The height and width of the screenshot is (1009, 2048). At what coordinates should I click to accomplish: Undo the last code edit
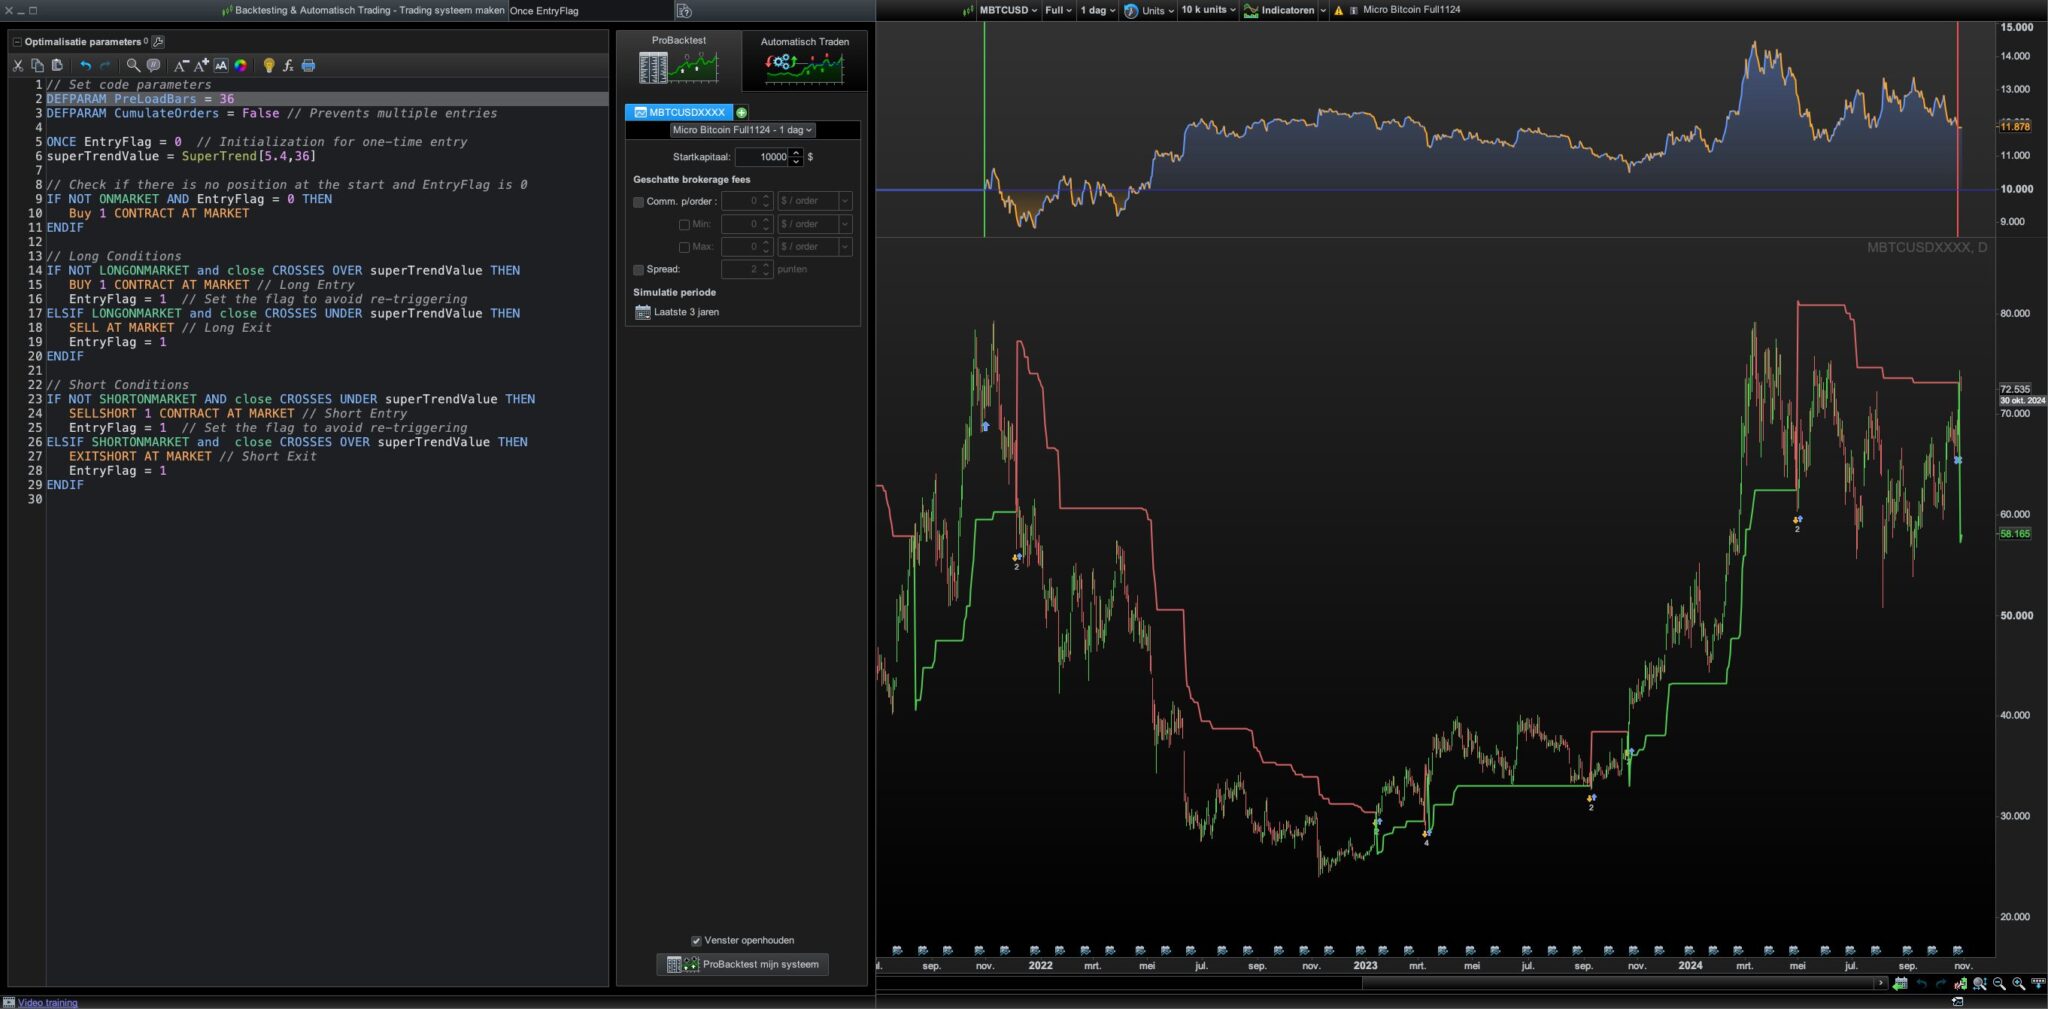click(x=85, y=65)
